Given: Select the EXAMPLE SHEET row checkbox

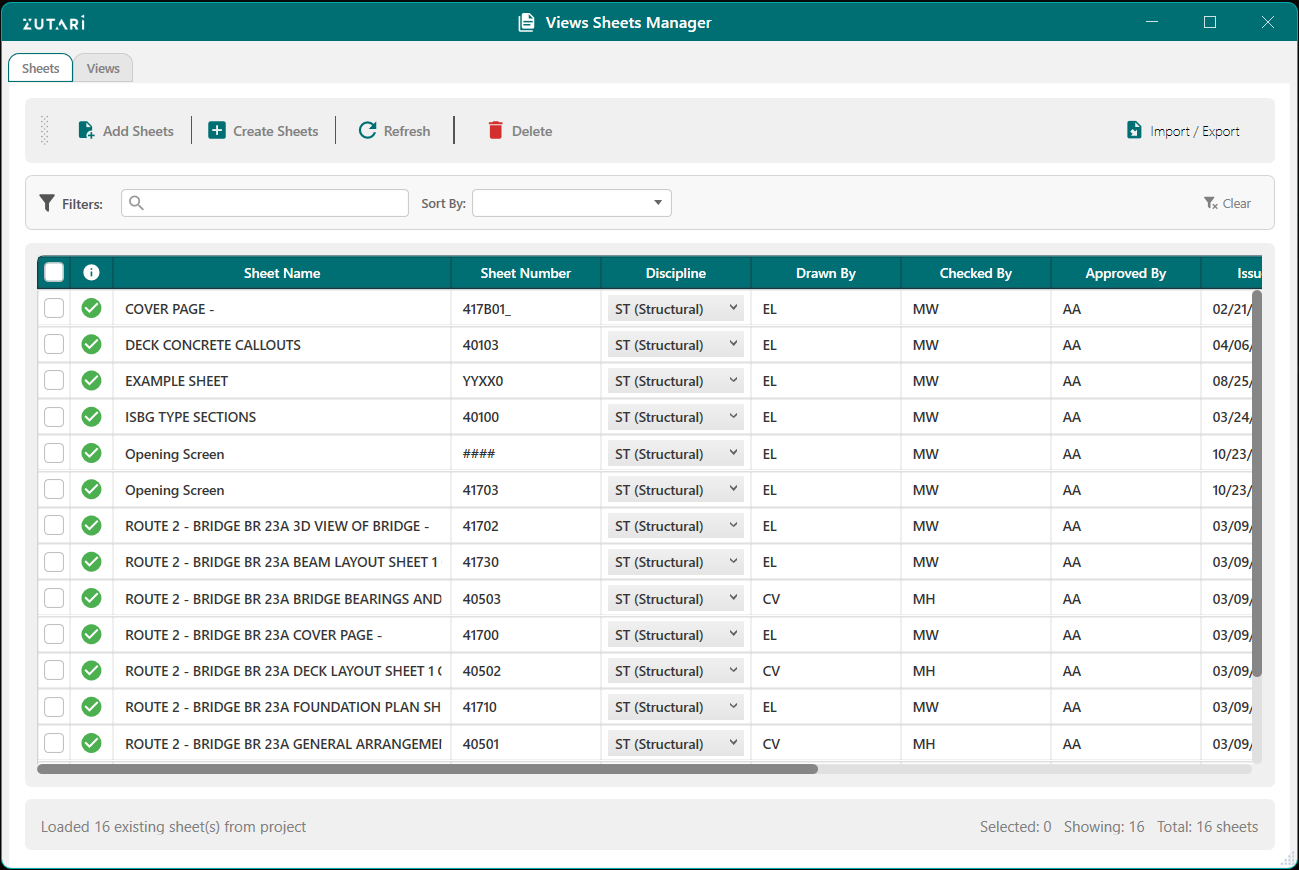Looking at the screenshot, I should tap(54, 381).
